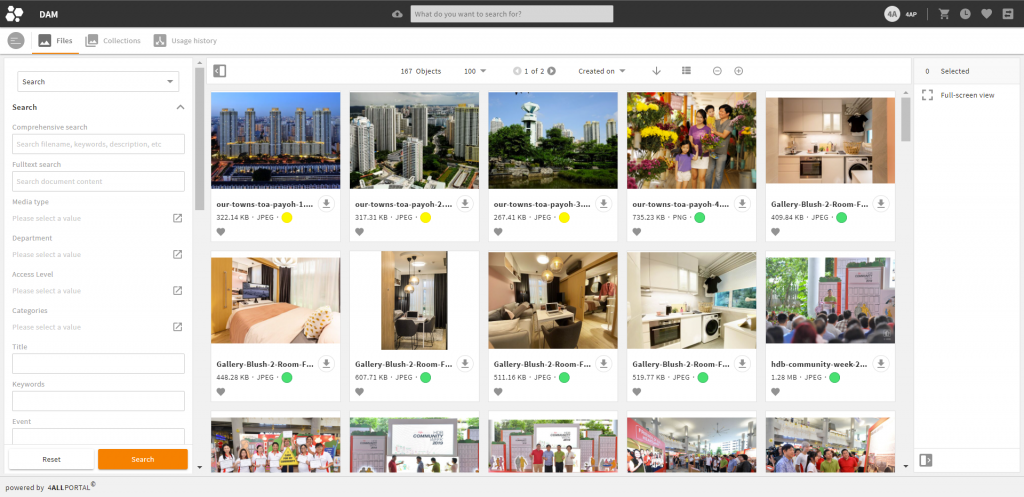Go to next page arrow

[x=552, y=71]
